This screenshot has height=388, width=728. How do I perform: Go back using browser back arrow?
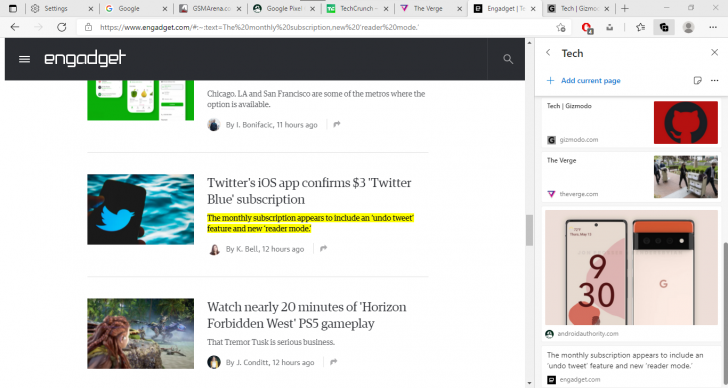click(15, 27)
